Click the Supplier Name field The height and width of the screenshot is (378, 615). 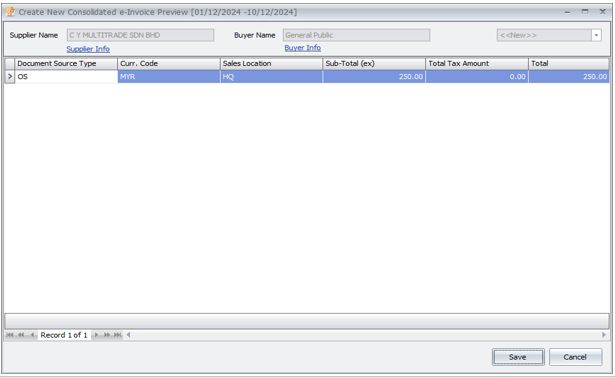click(140, 35)
